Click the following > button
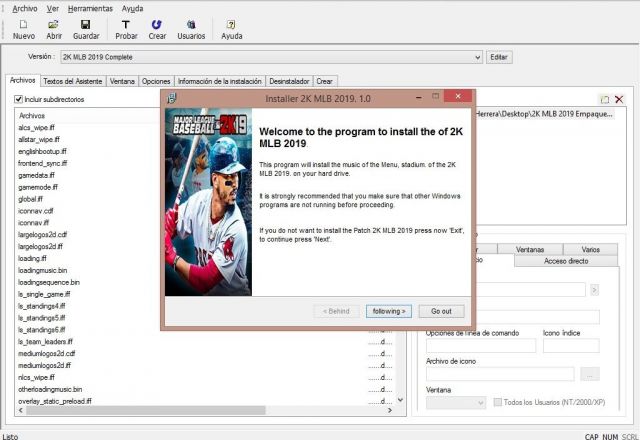 coord(389,311)
